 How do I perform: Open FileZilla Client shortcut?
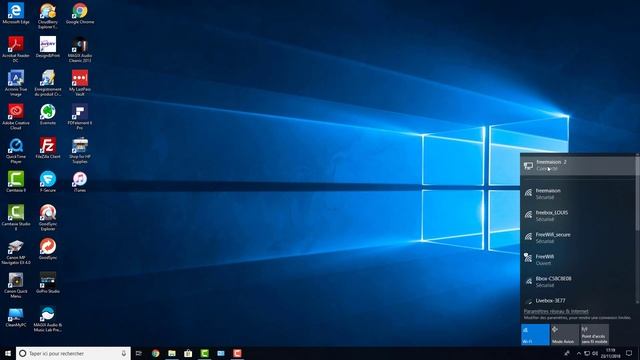[x=48, y=148]
